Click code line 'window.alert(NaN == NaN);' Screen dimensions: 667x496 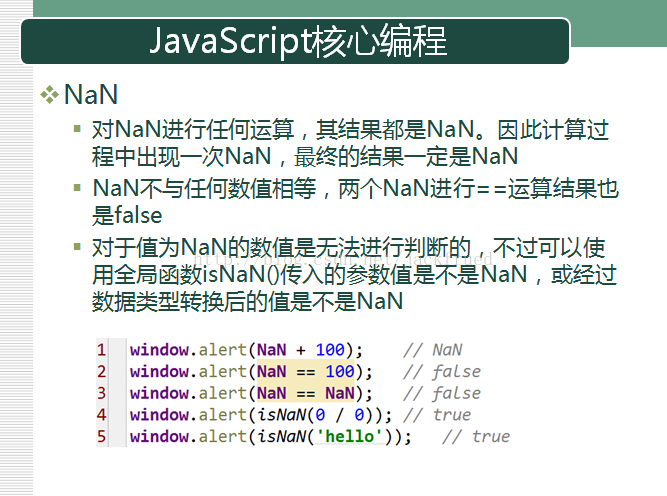point(251,393)
